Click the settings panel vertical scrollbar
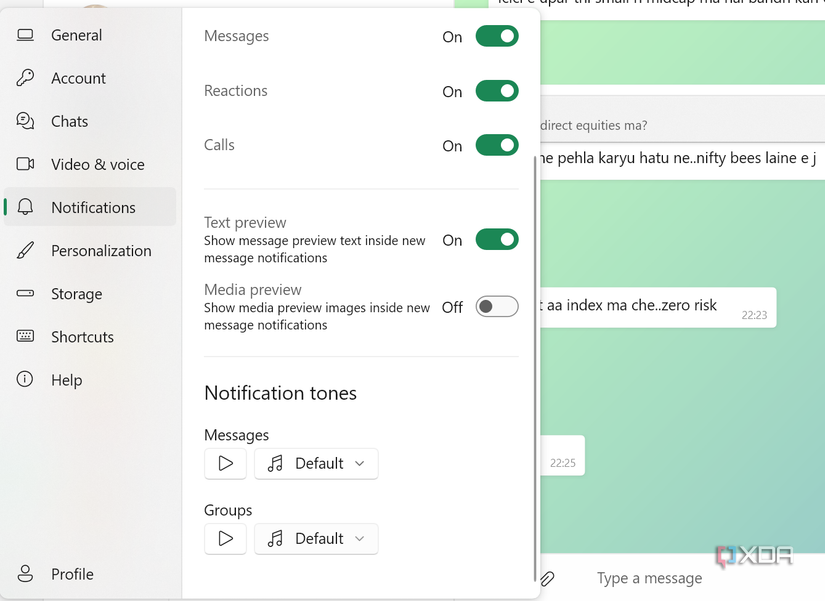This screenshot has height=601, width=825. (536, 368)
